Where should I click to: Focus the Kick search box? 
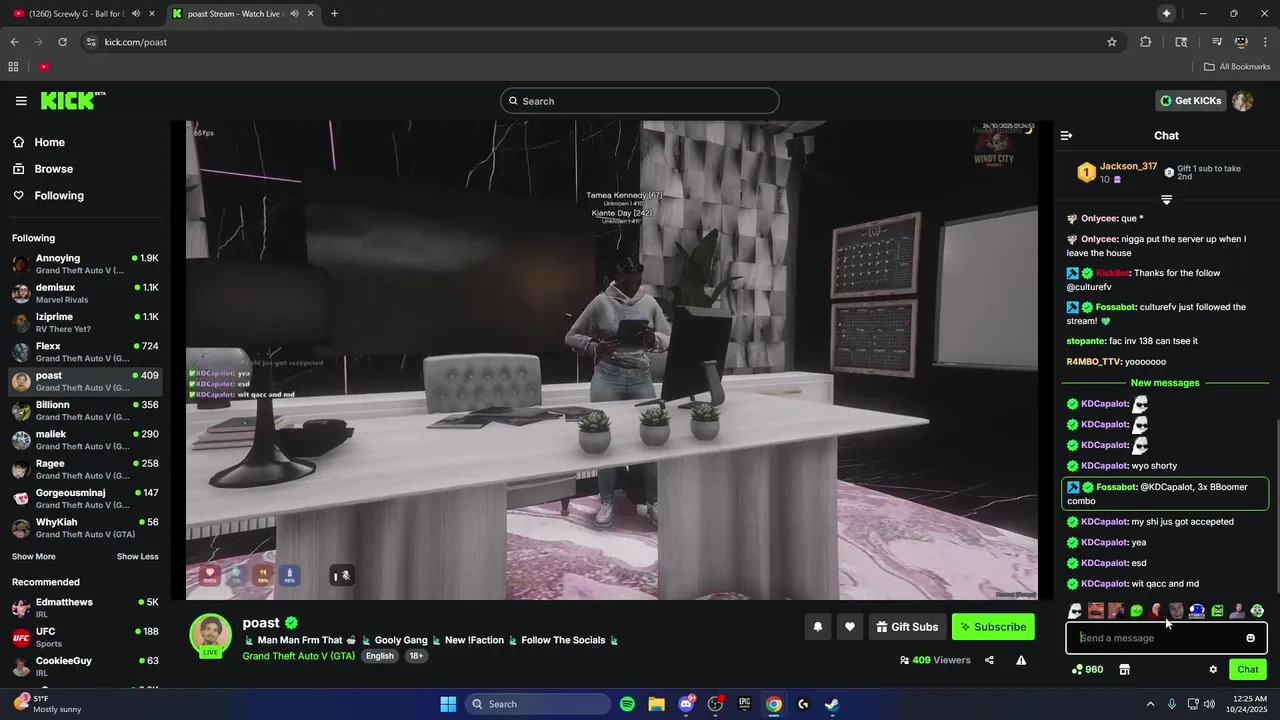click(x=640, y=101)
